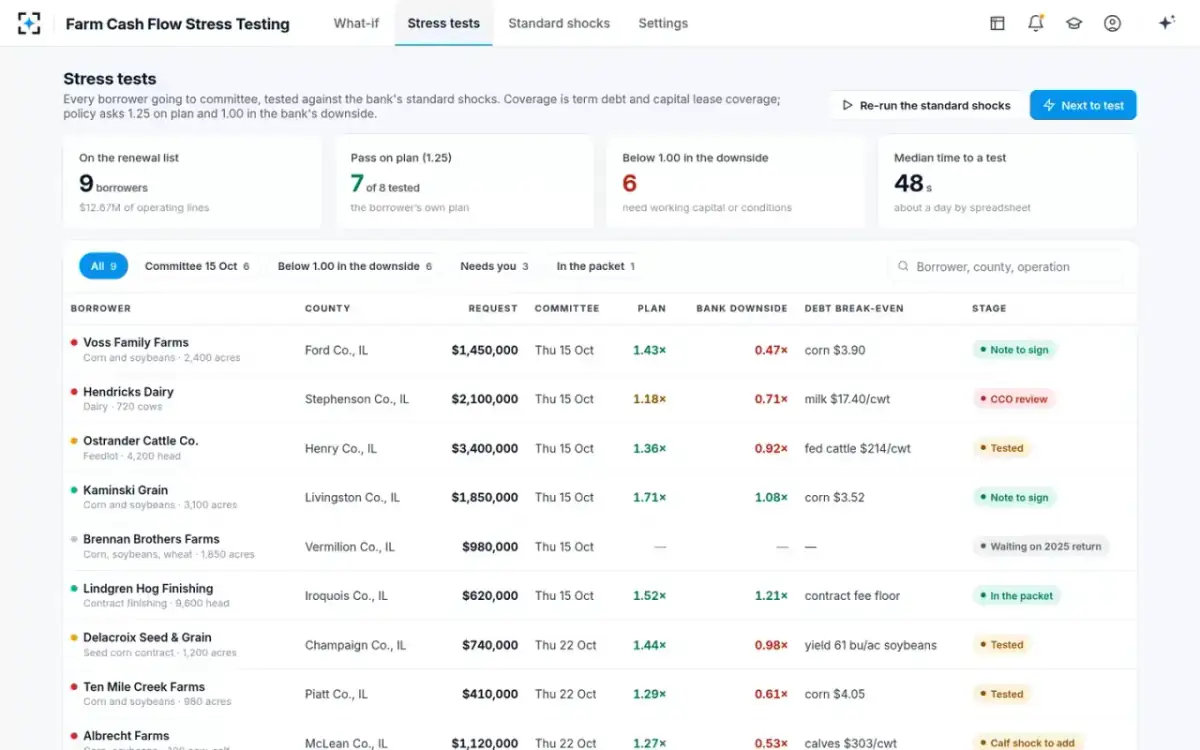Sort by the County column header
Viewport: 1200px width, 750px height.
click(x=328, y=308)
